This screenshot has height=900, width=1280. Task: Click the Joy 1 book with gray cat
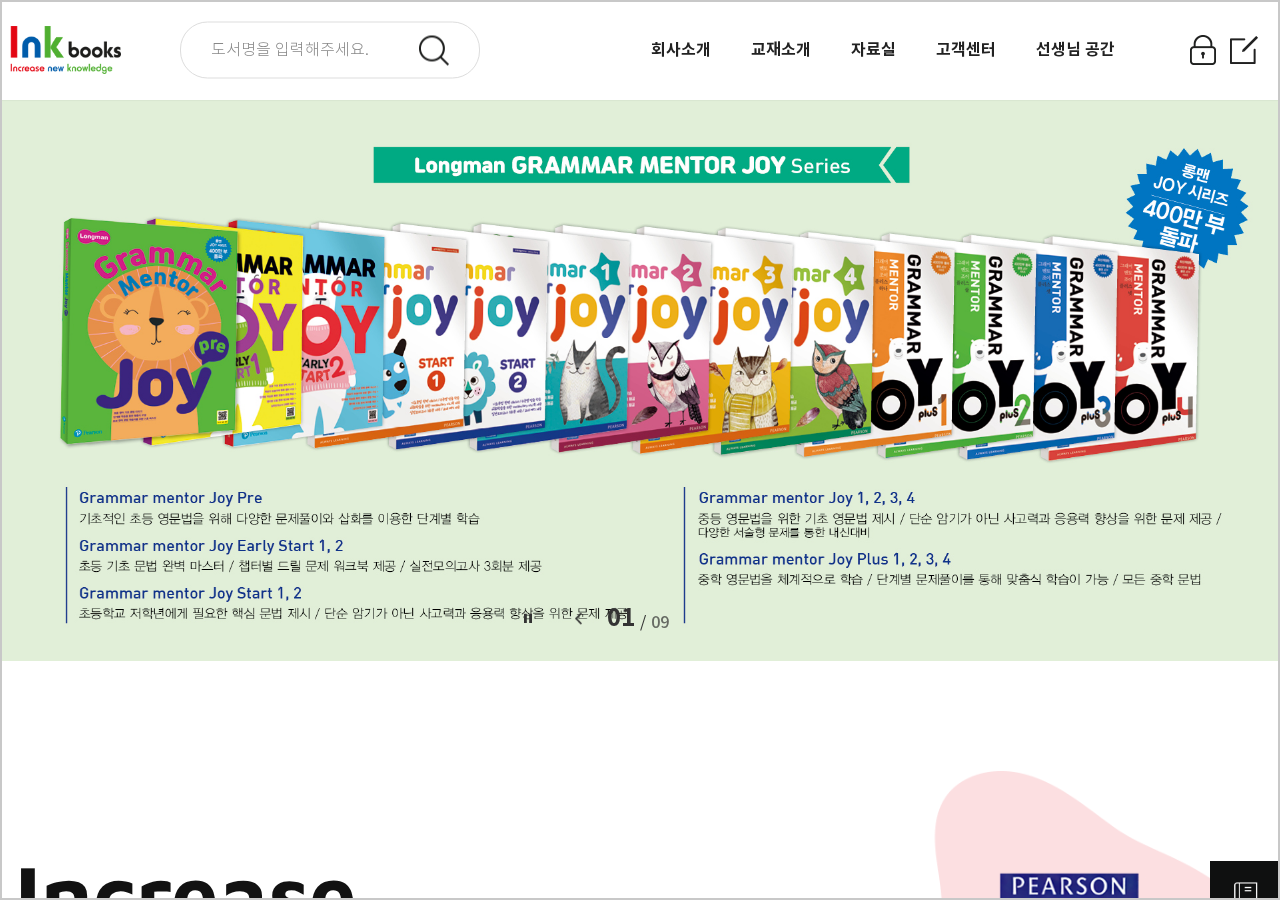click(590, 339)
